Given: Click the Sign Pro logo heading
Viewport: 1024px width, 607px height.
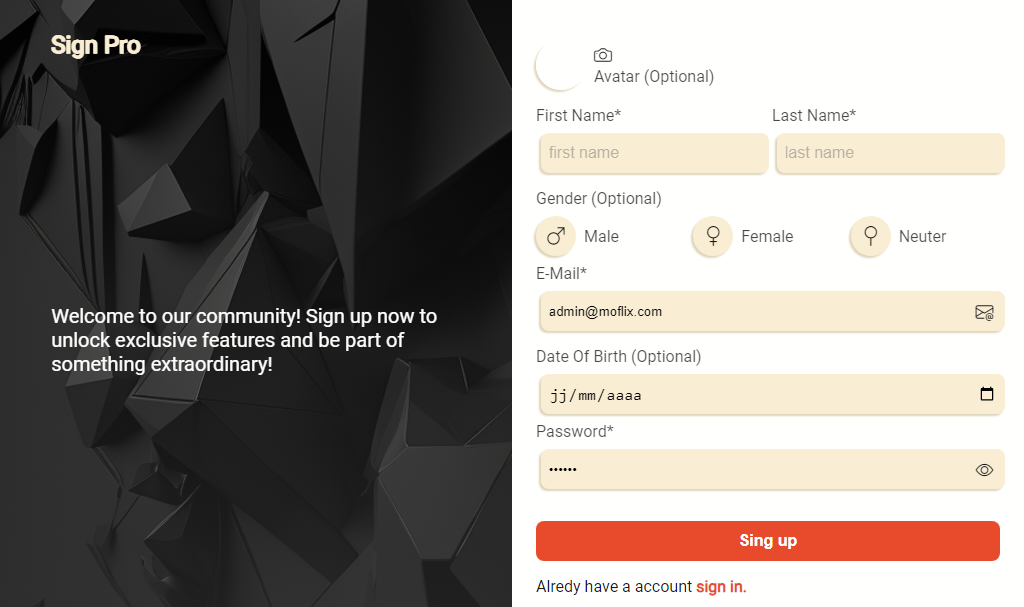Looking at the screenshot, I should pos(95,44).
